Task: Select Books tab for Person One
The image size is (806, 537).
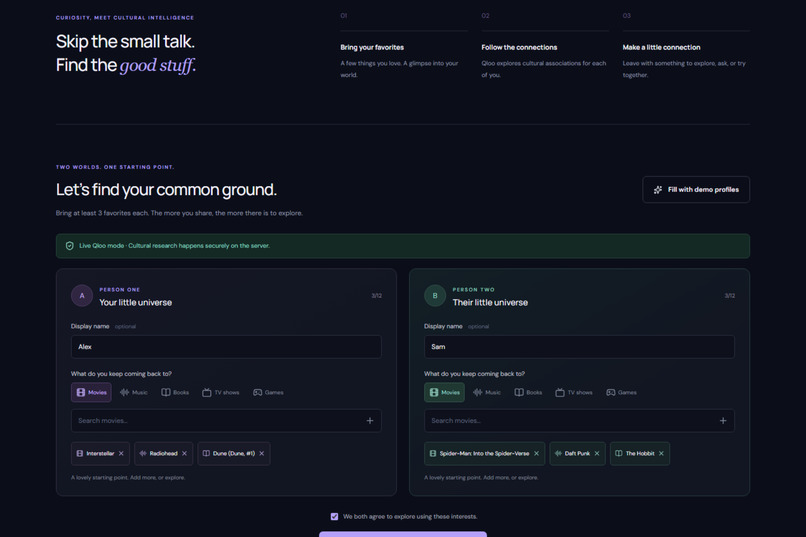Action: pyautogui.click(x=175, y=393)
